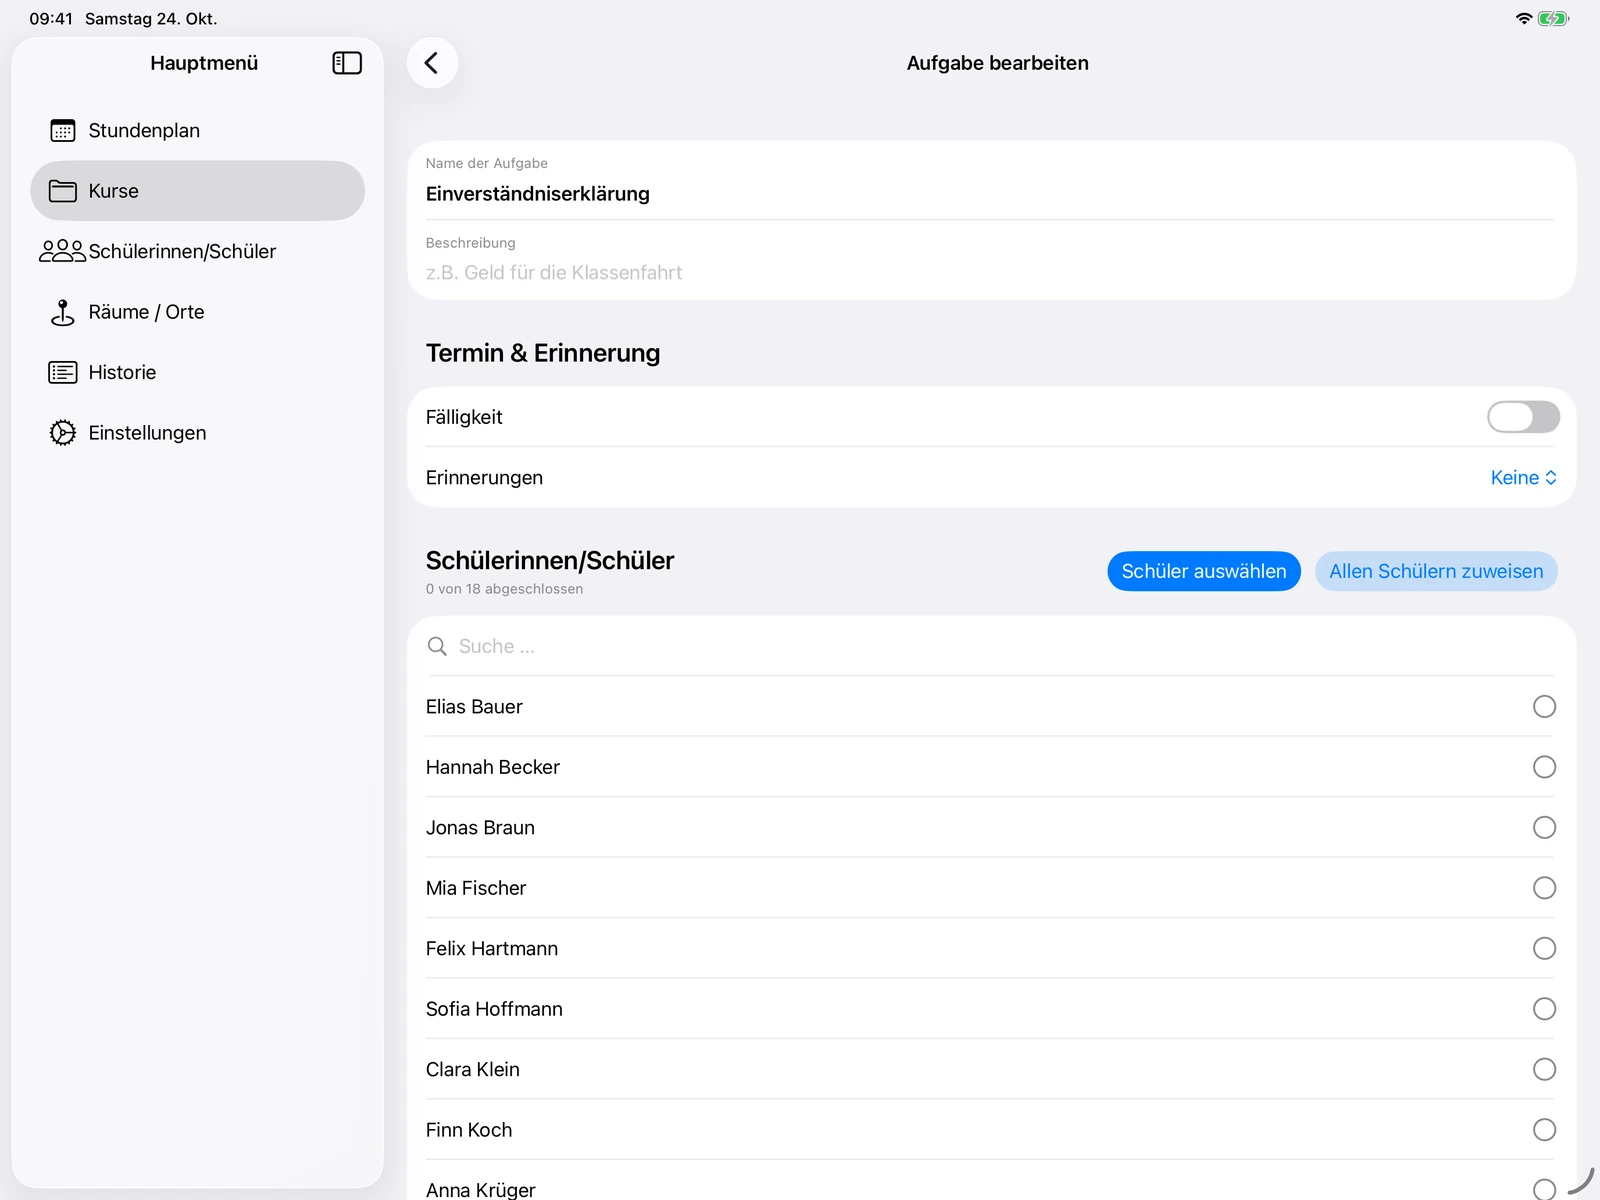This screenshot has width=1600, height=1200.
Task: Open Stundenplan calendar icon
Action: tap(63, 131)
